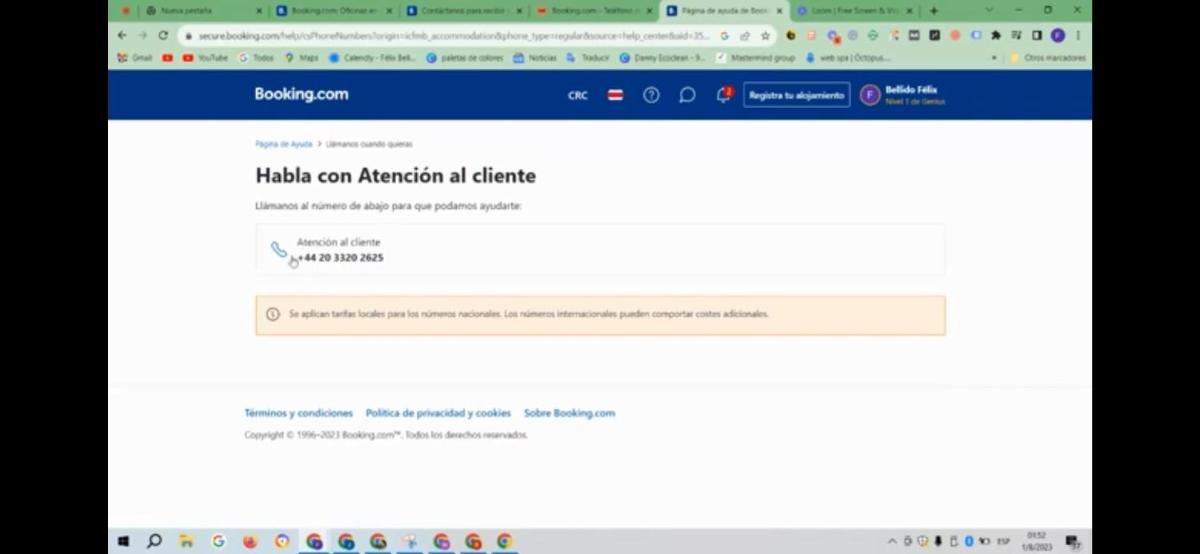The height and width of the screenshot is (554, 1200).
Task: Open the Maps bookmark
Action: 301,58
